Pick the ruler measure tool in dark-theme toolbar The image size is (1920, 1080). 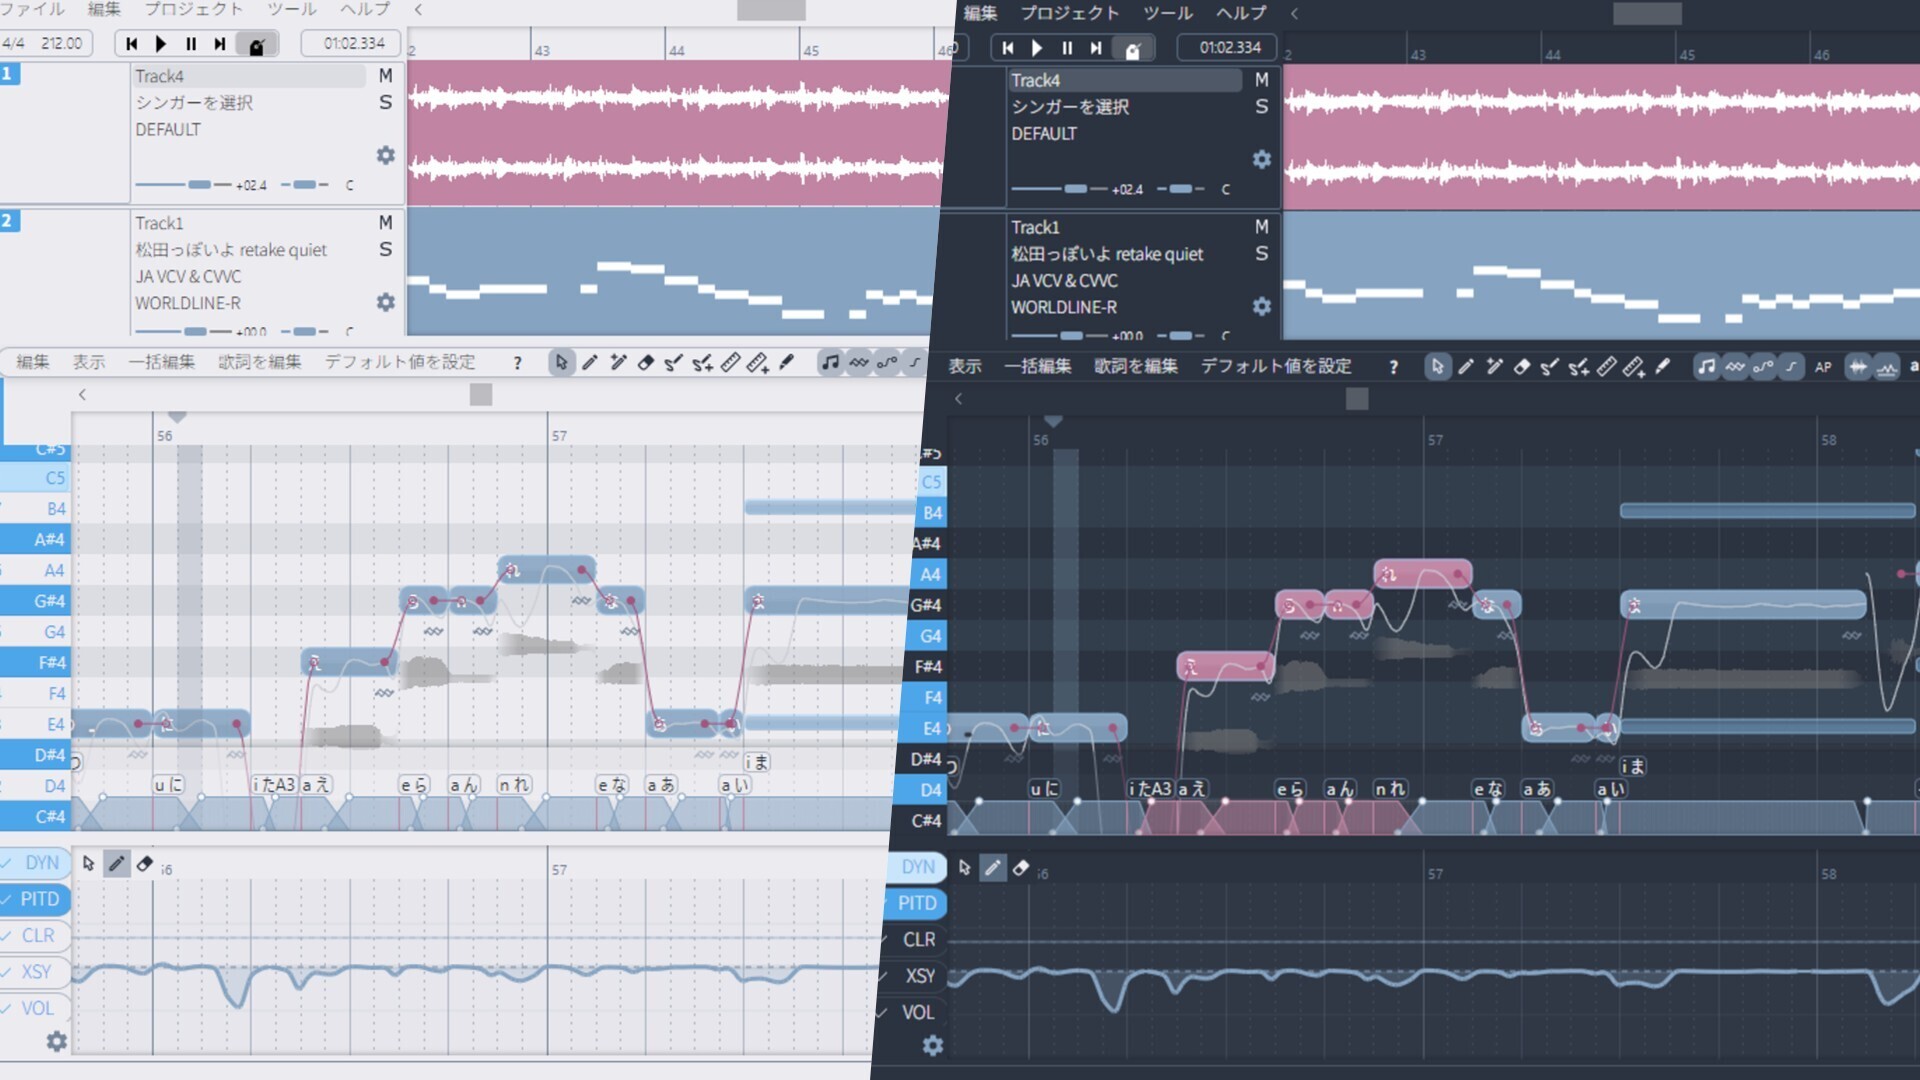click(1606, 367)
